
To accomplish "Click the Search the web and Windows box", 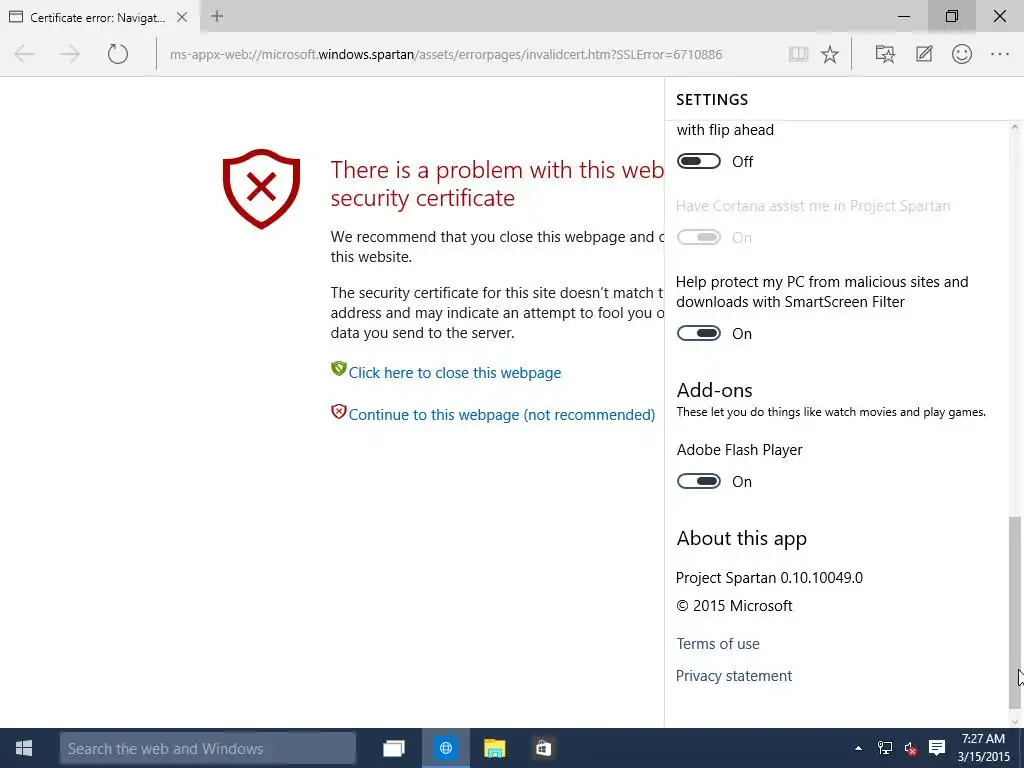I will coord(208,748).
